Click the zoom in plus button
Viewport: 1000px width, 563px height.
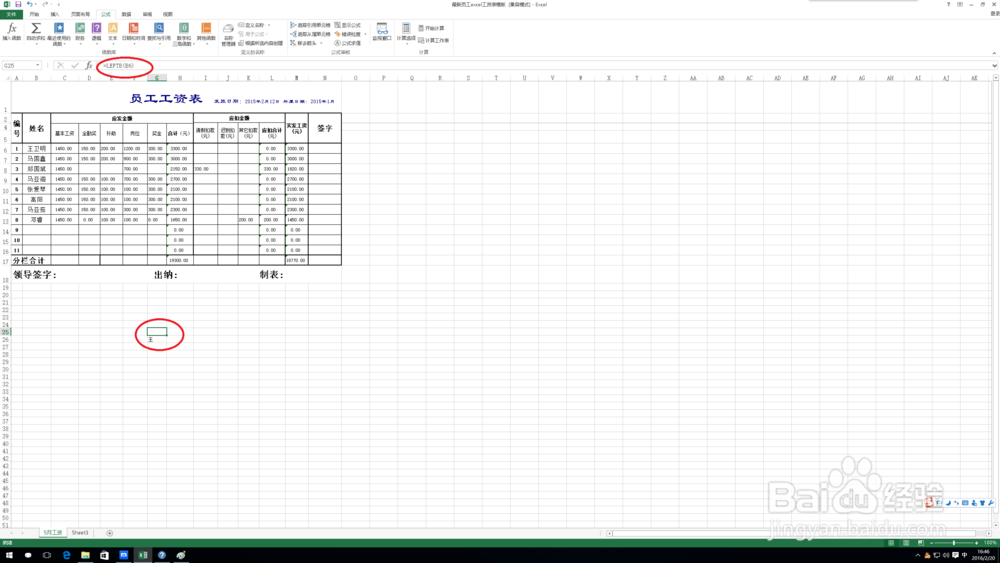[x=976, y=543]
